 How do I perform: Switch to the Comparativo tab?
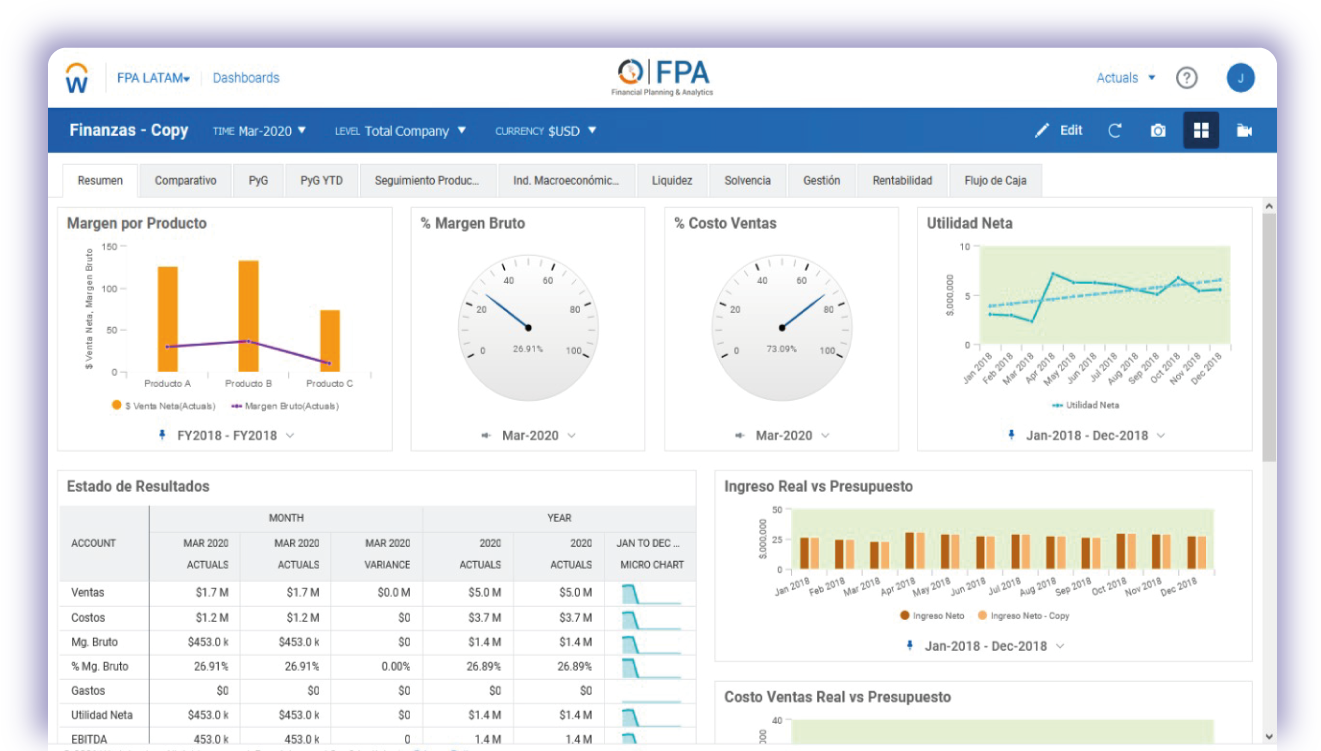[x=185, y=181]
